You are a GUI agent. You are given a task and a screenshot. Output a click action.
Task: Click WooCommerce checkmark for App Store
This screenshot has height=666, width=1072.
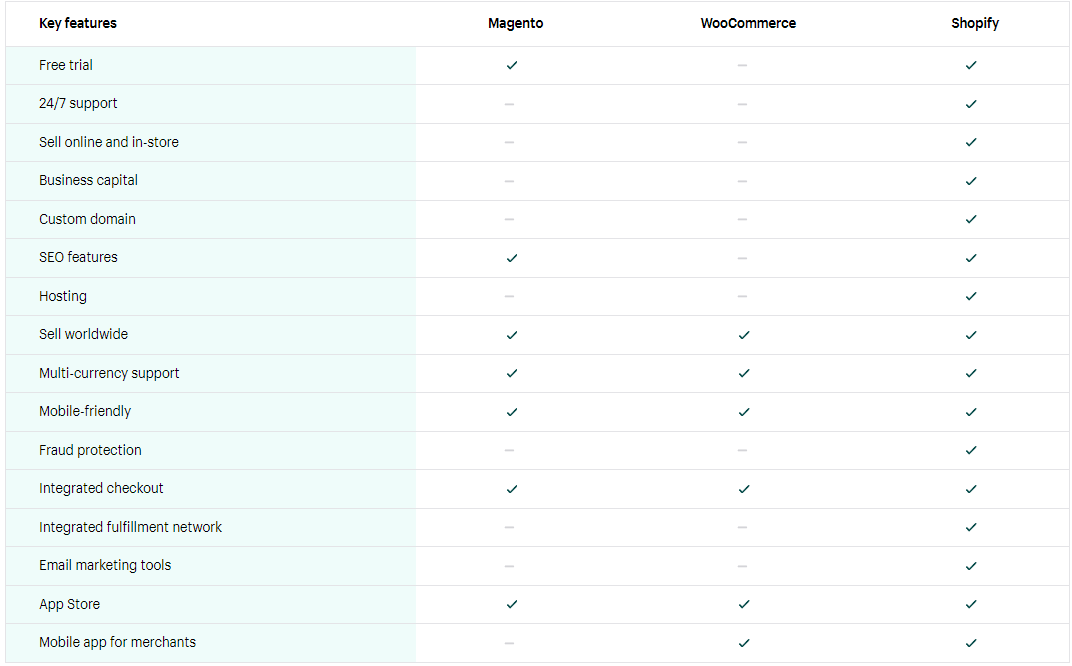coord(744,604)
